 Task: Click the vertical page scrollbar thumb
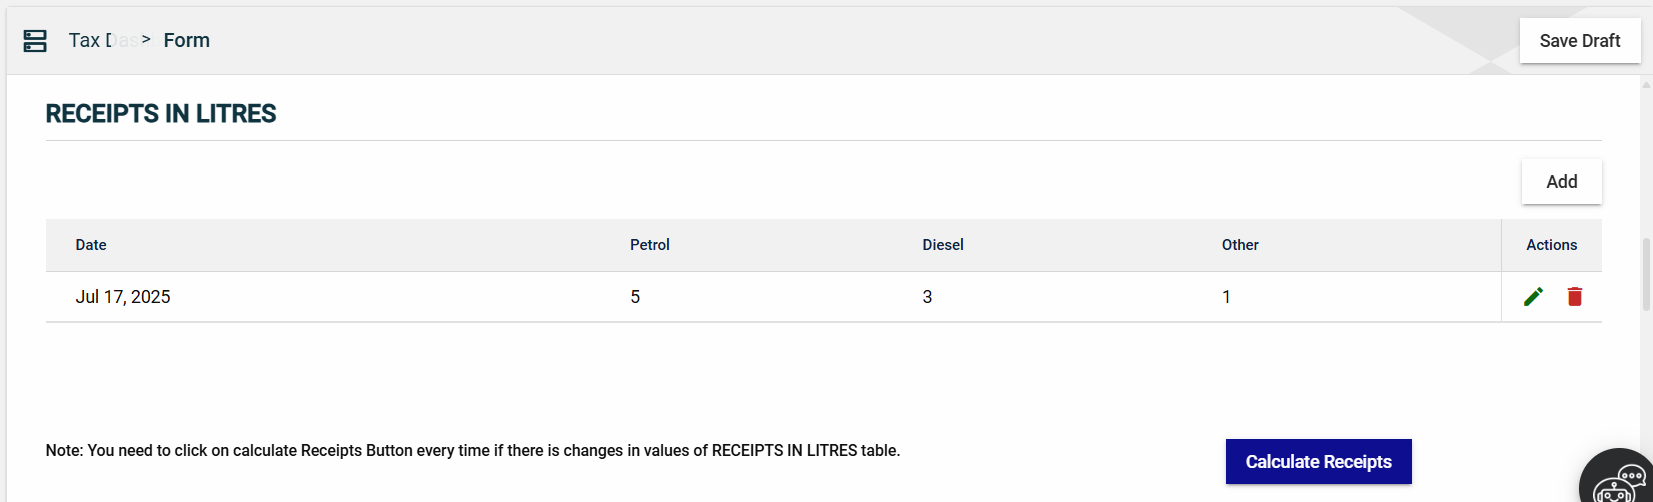coord(1646,273)
